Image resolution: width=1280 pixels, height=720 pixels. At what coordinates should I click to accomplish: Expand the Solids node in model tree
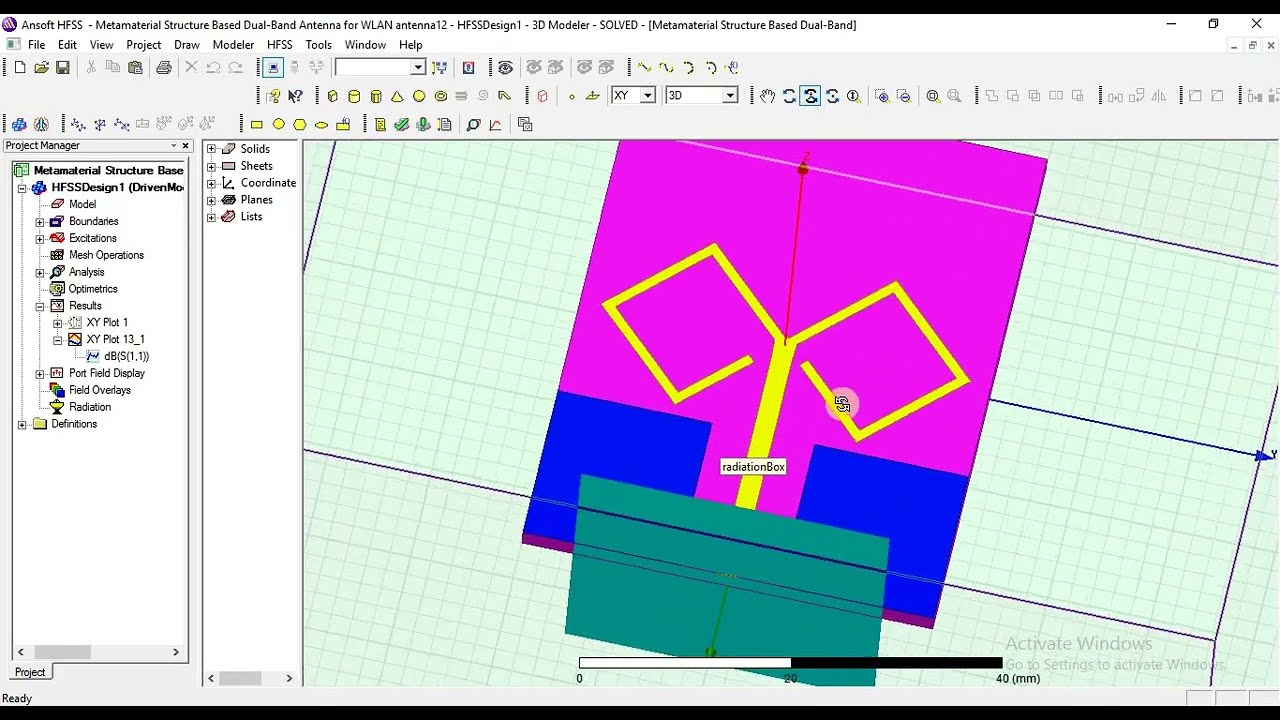pyautogui.click(x=211, y=149)
